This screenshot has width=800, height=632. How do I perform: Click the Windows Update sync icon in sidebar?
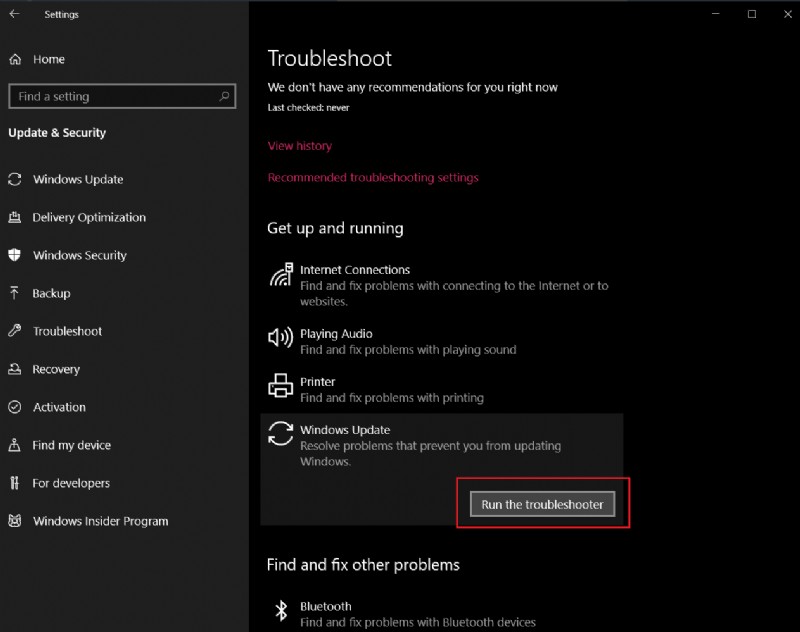point(15,180)
